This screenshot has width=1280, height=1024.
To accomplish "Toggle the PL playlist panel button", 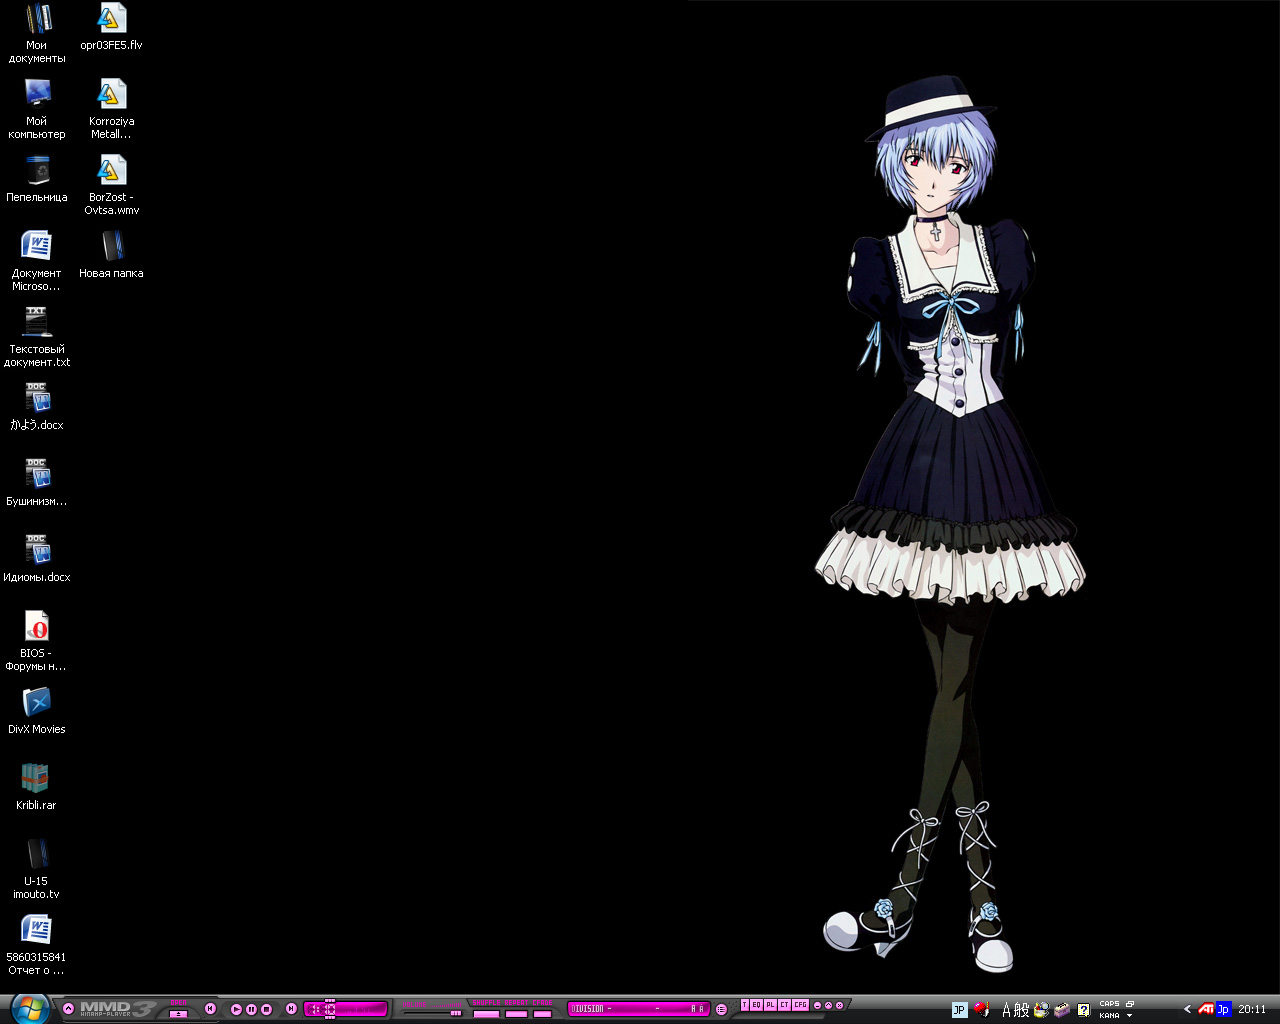I will 770,1004.
